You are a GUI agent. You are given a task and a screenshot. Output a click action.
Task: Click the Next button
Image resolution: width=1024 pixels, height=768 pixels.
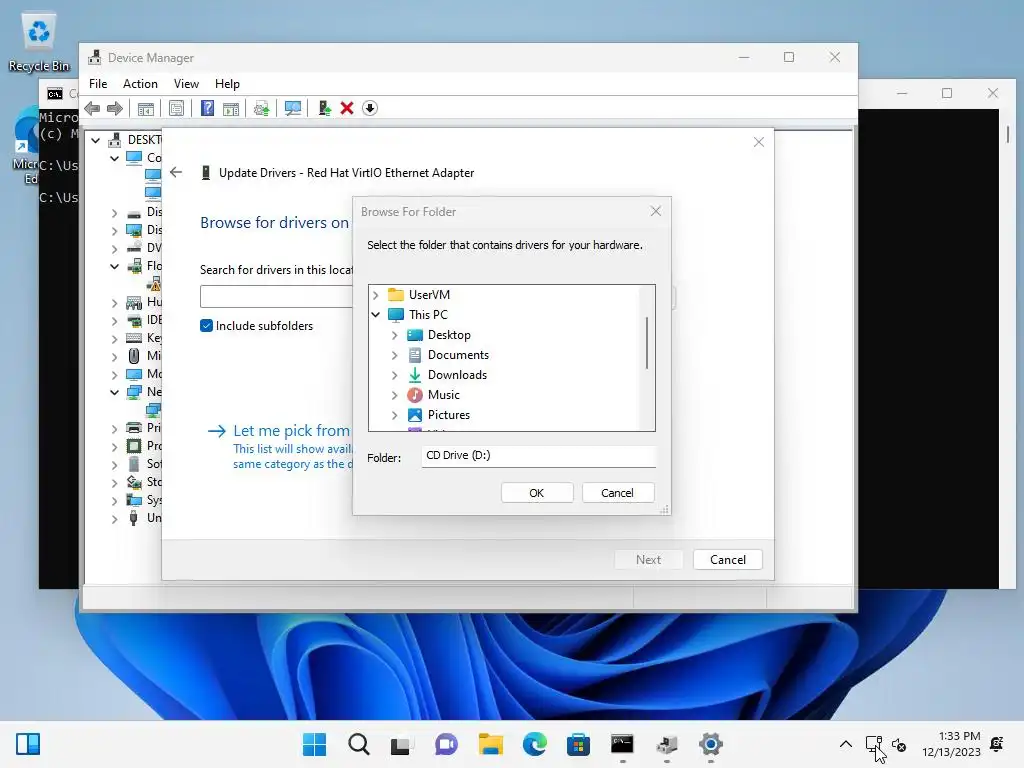tap(648, 560)
